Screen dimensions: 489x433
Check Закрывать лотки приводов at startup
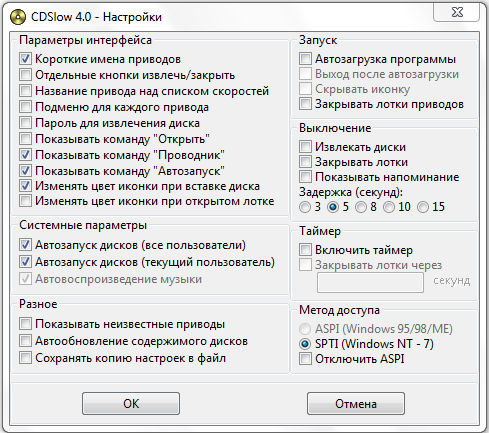305,104
